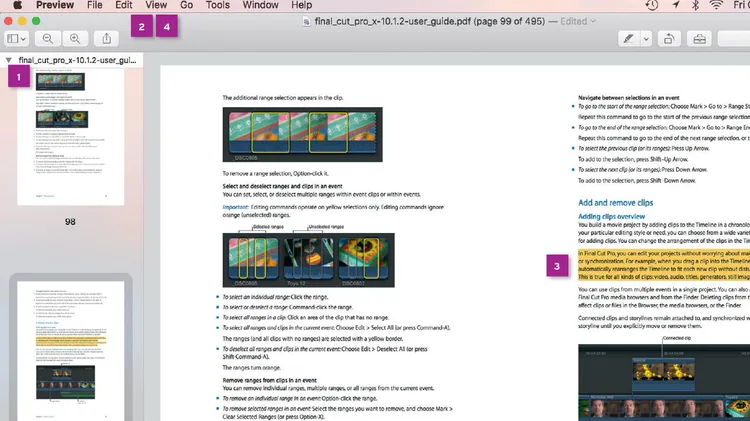The height and width of the screenshot is (421, 750).
Task: Click the 'Important:' blue label
Action: coord(235,207)
